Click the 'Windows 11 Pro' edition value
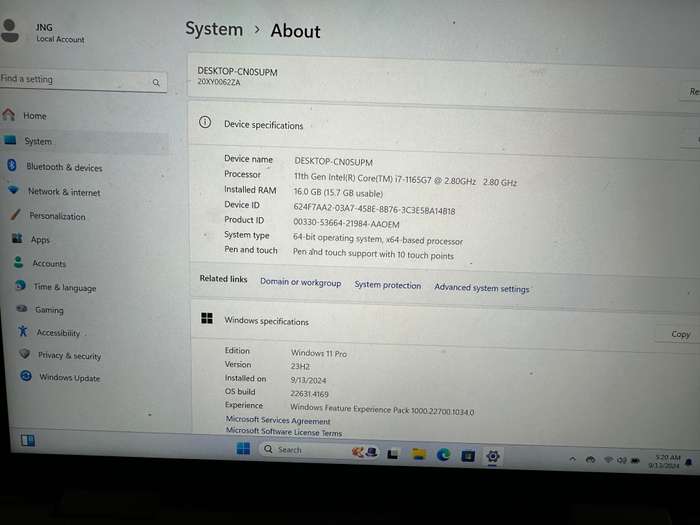The image size is (700, 525). (x=319, y=353)
